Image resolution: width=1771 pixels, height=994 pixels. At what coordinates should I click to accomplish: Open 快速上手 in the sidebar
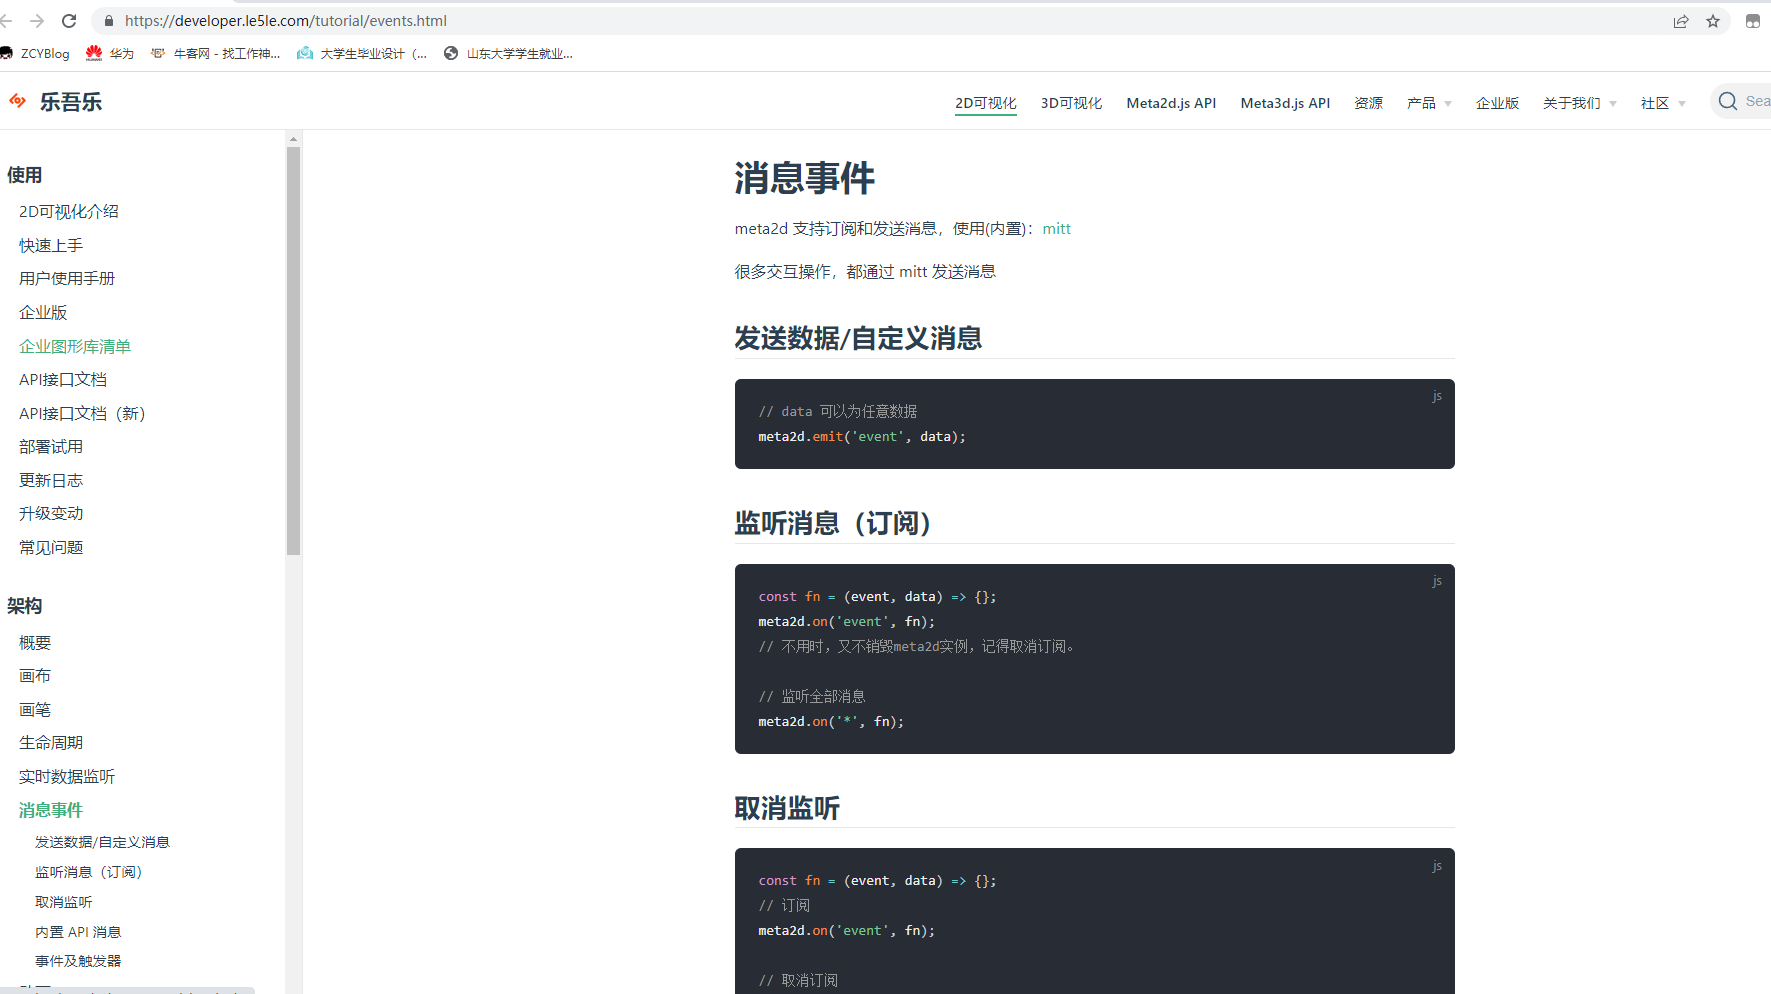coord(50,245)
